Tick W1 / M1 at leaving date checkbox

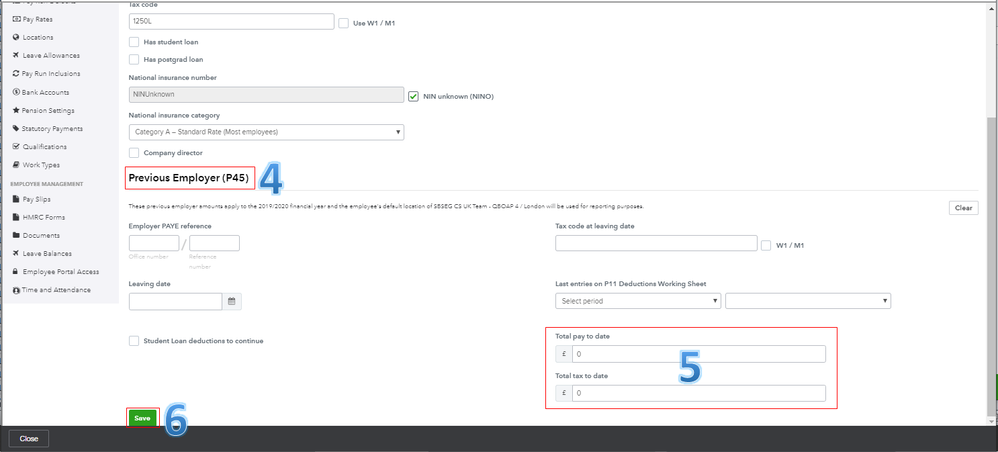click(766, 245)
